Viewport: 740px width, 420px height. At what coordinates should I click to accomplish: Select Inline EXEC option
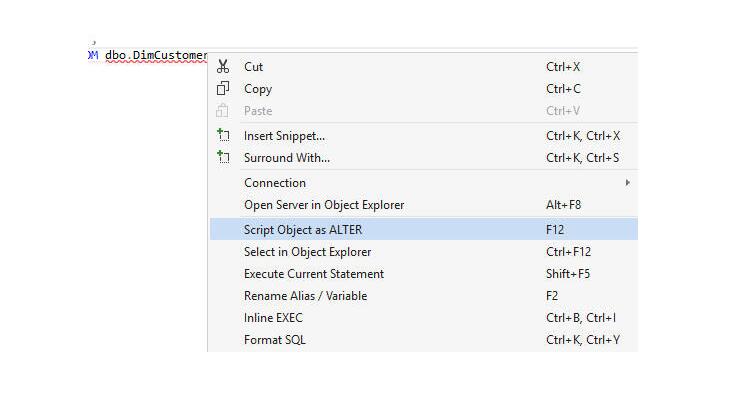[x=423, y=318]
